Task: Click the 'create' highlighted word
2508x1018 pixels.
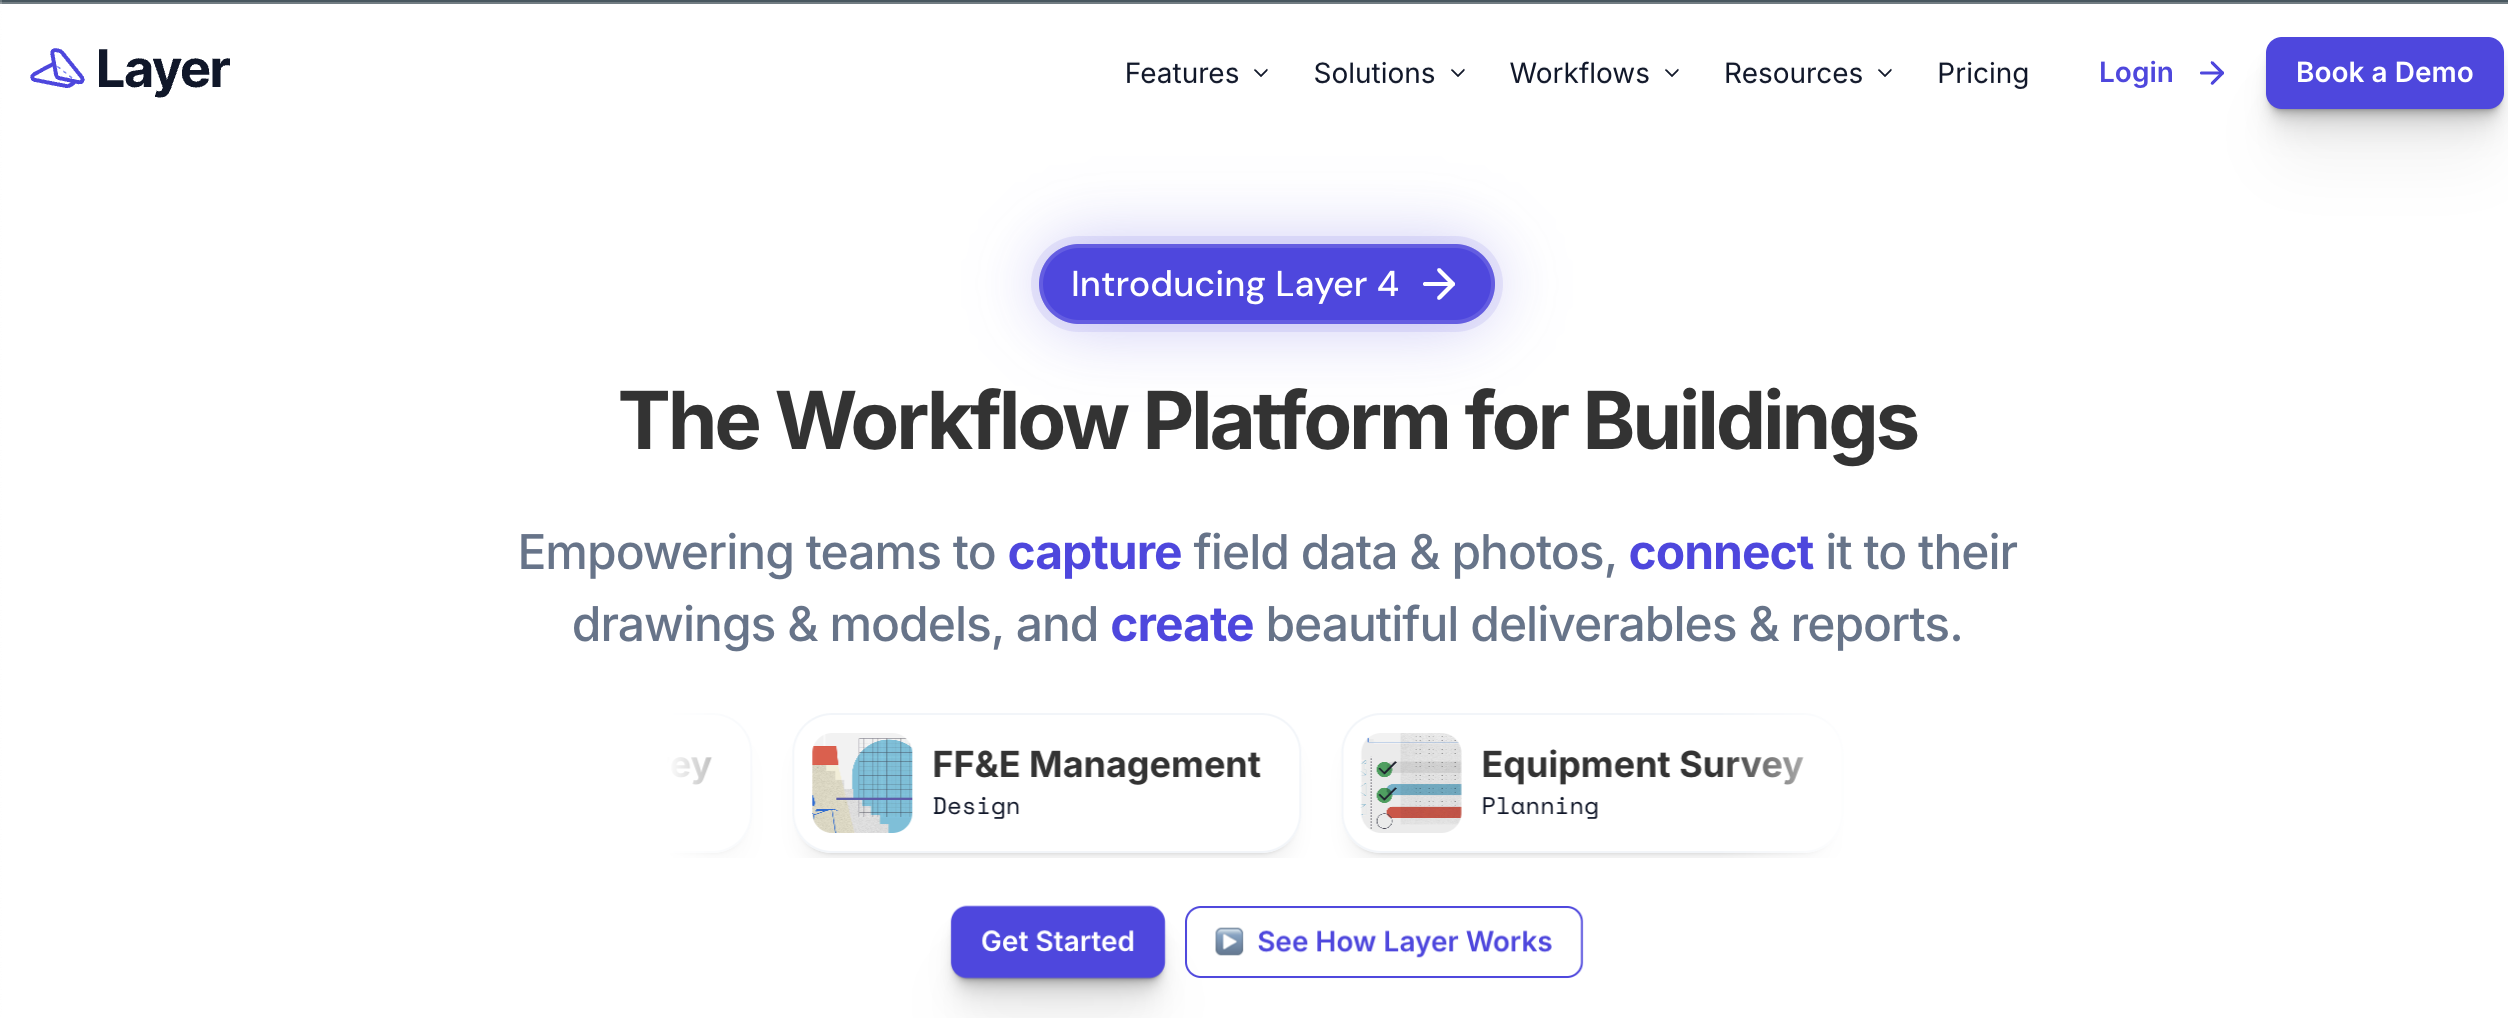Action: (x=1181, y=625)
